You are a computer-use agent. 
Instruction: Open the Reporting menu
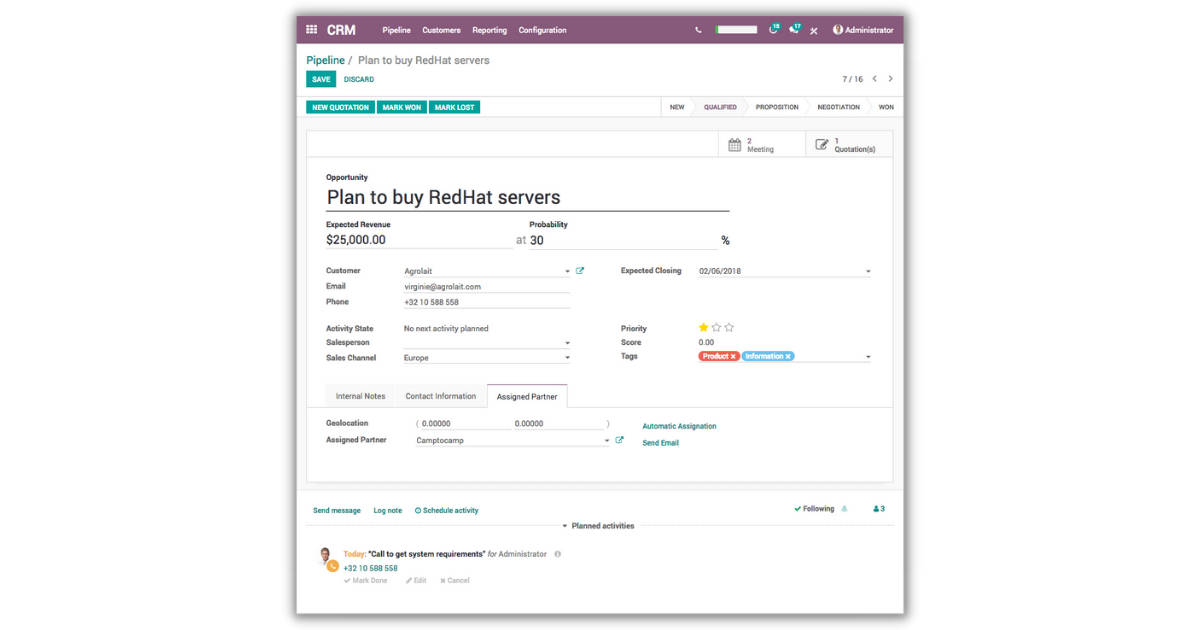tap(489, 30)
